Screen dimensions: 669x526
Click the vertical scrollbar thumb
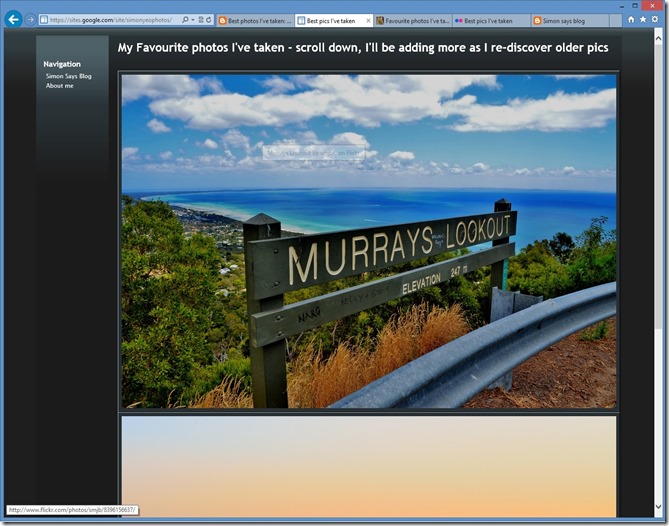point(658,186)
